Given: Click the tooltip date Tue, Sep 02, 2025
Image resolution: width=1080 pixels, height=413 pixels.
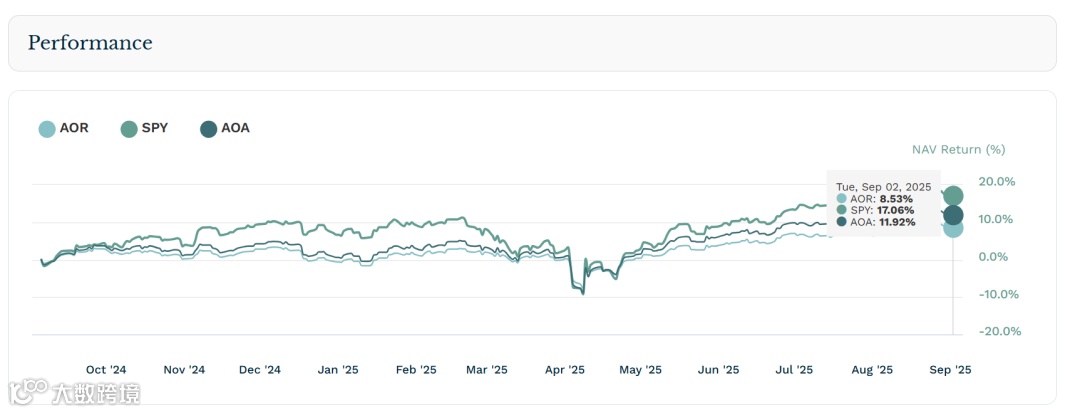Looking at the screenshot, I should (x=883, y=187).
